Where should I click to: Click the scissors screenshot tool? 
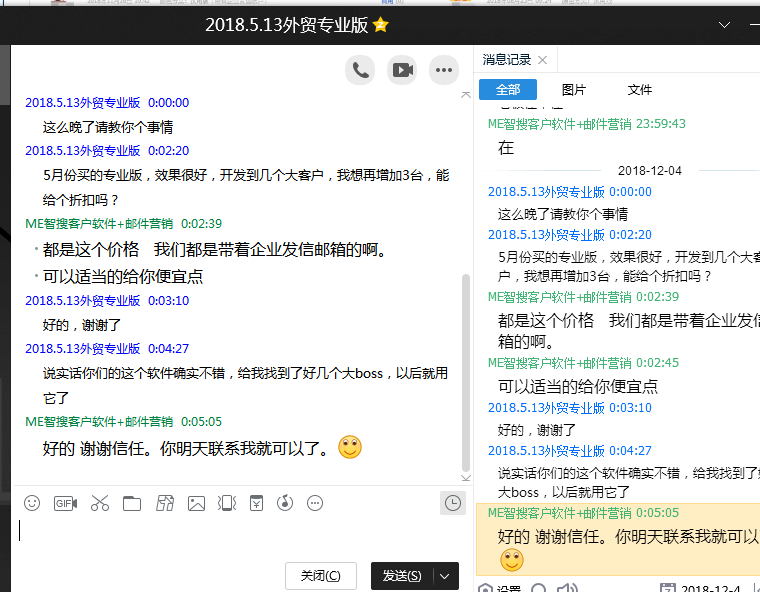(x=99, y=503)
